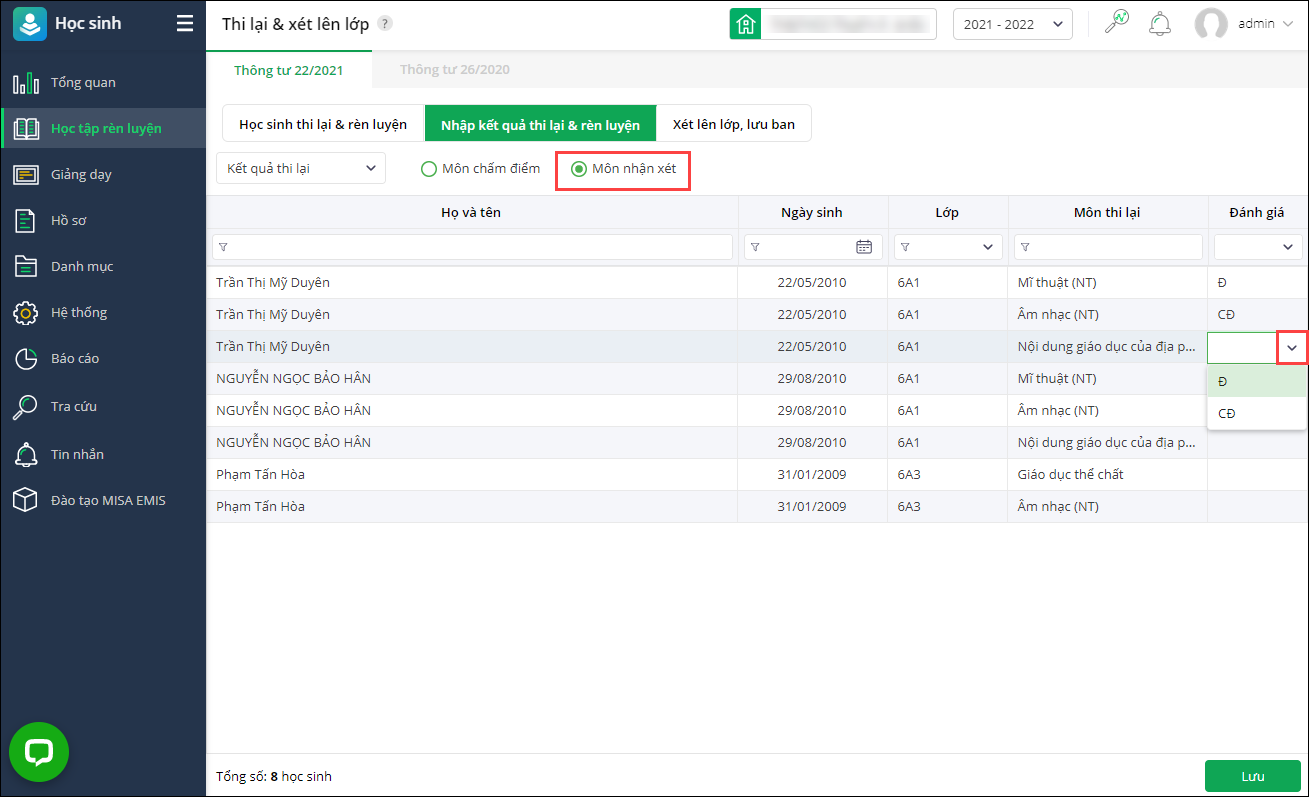Select the Môn nhận xét radio button
1309x797 pixels.
(x=579, y=169)
